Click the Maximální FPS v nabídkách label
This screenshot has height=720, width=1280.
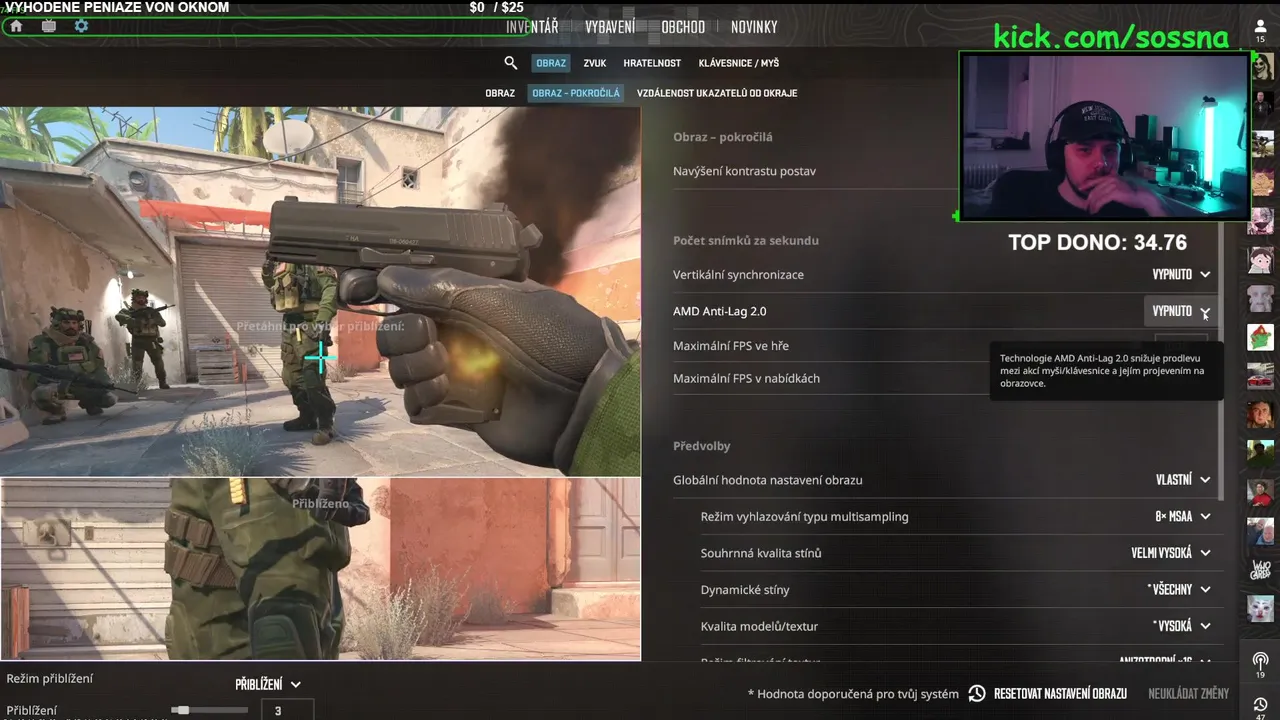[746, 379]
